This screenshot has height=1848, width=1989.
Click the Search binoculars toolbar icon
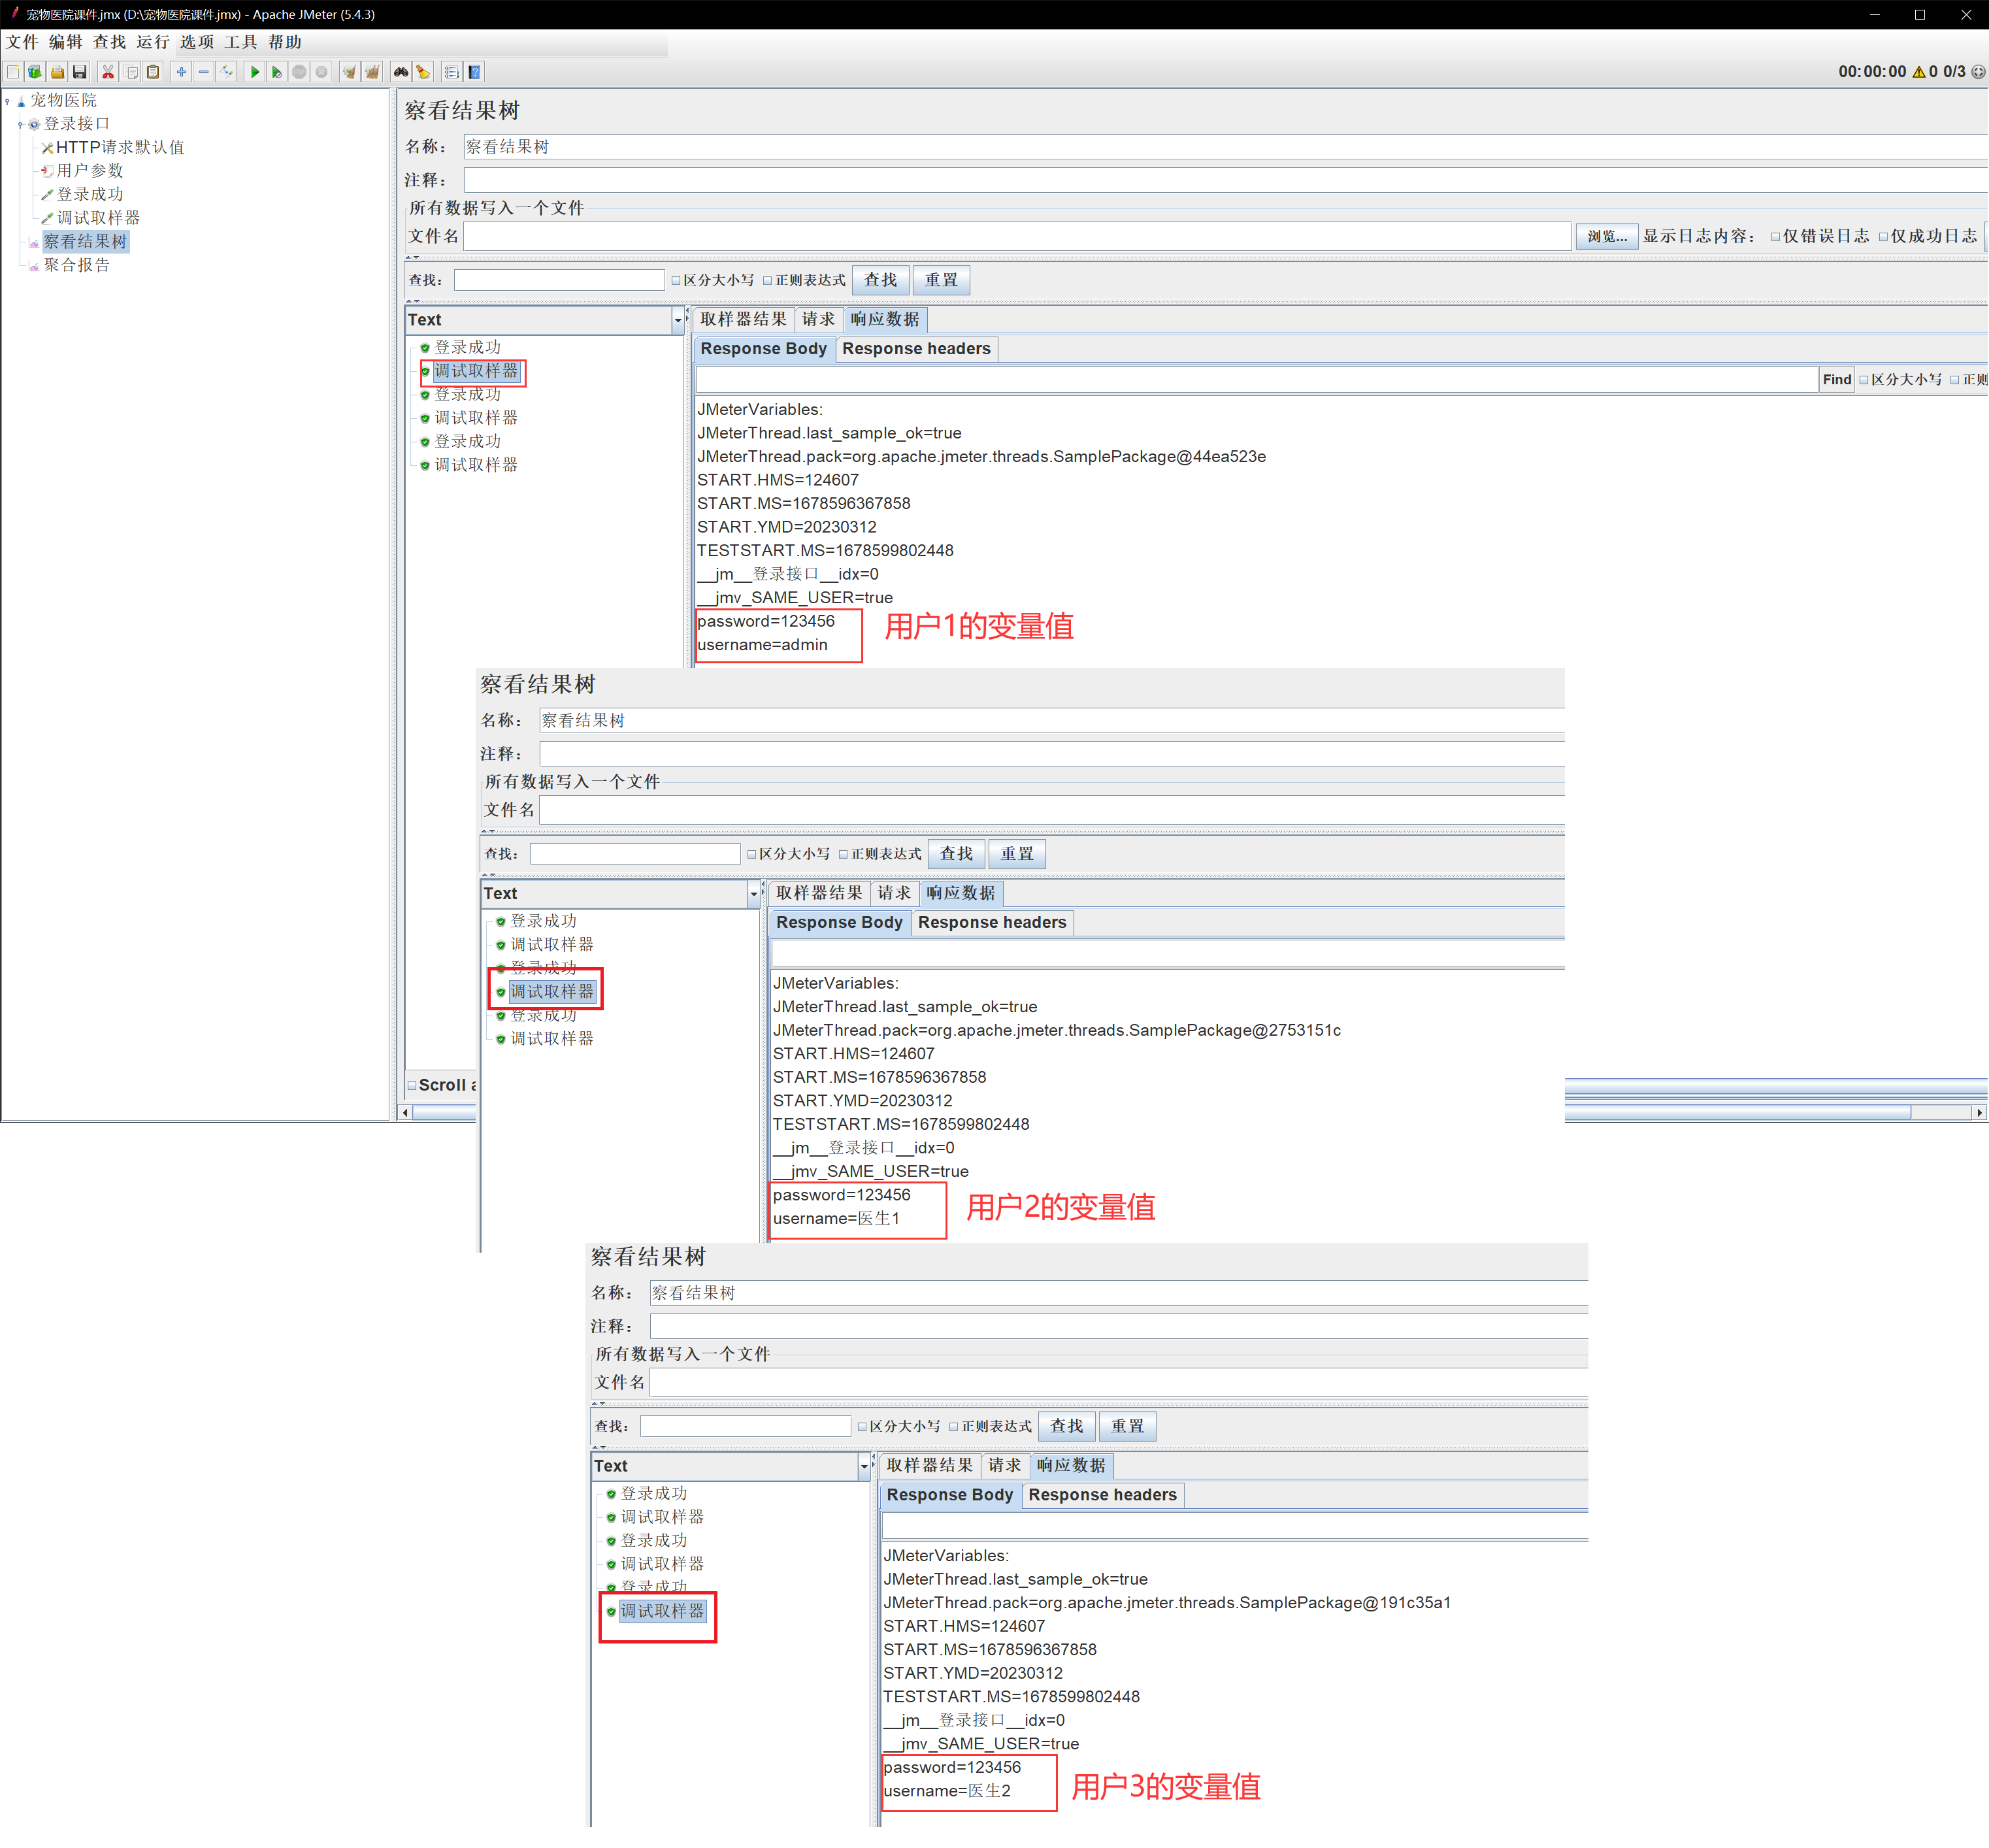point(401,72)
